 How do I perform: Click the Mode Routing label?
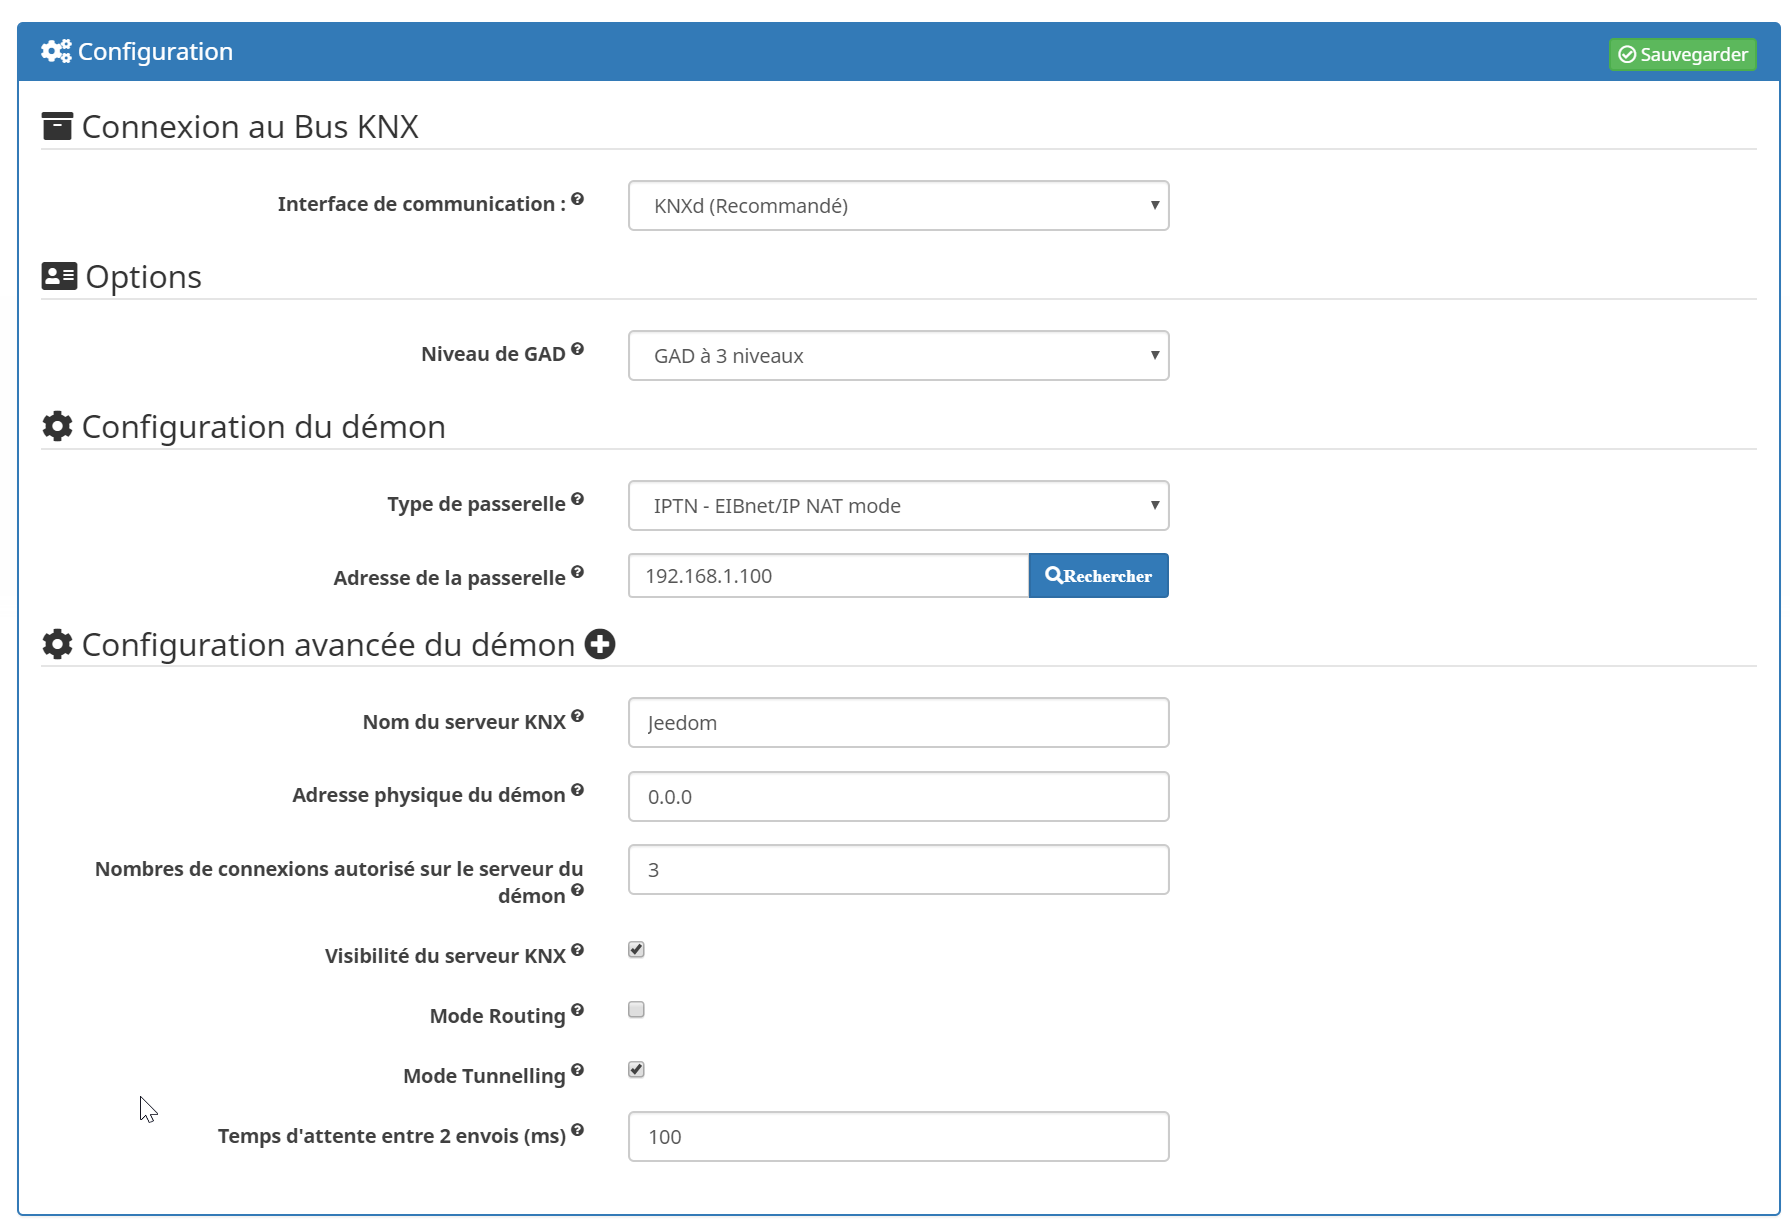pyautogui.click(x=497, y=1016)
